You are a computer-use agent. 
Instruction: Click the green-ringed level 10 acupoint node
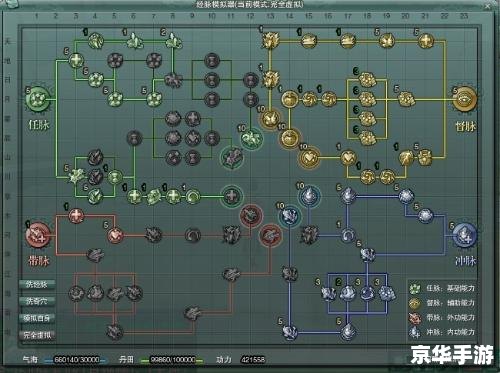[x=251, y=138]
